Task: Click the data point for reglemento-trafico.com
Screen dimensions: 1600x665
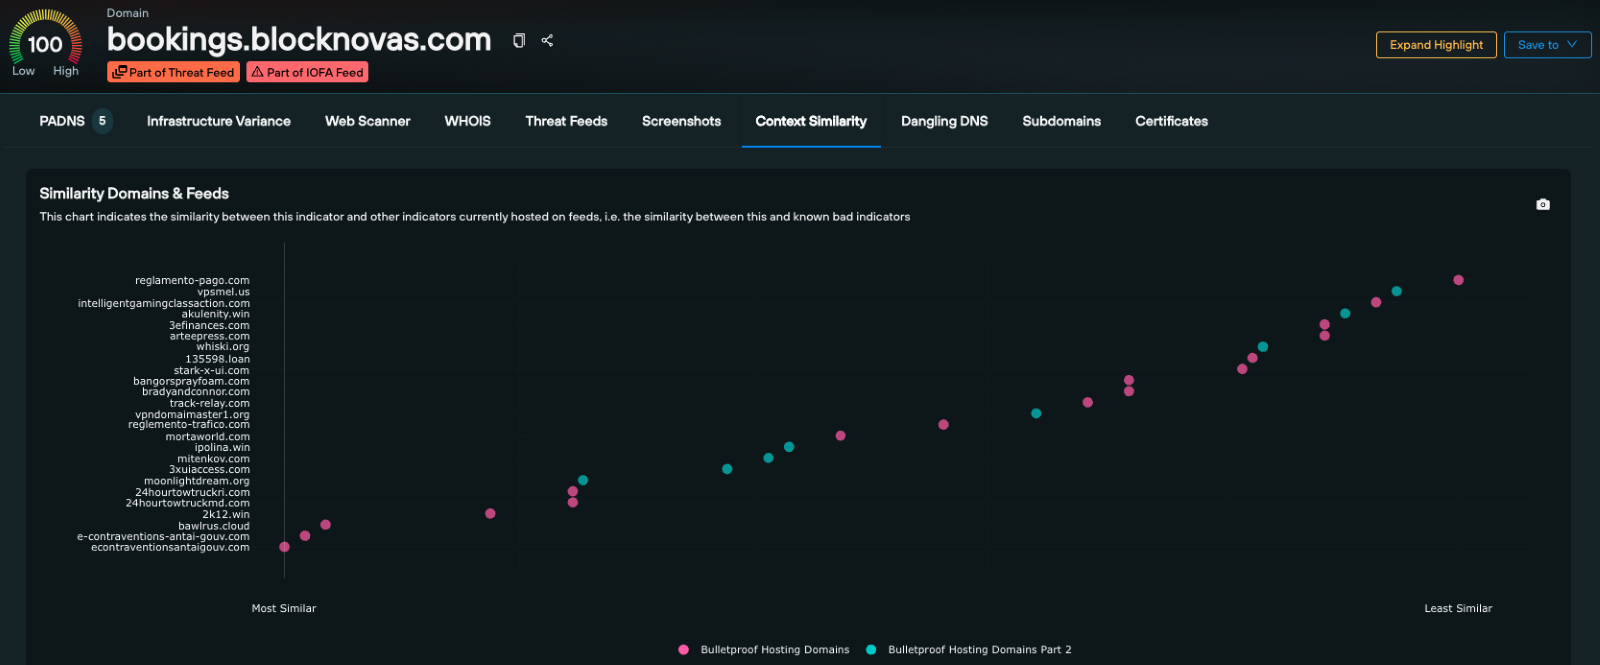Action: (x=944, y=425)
